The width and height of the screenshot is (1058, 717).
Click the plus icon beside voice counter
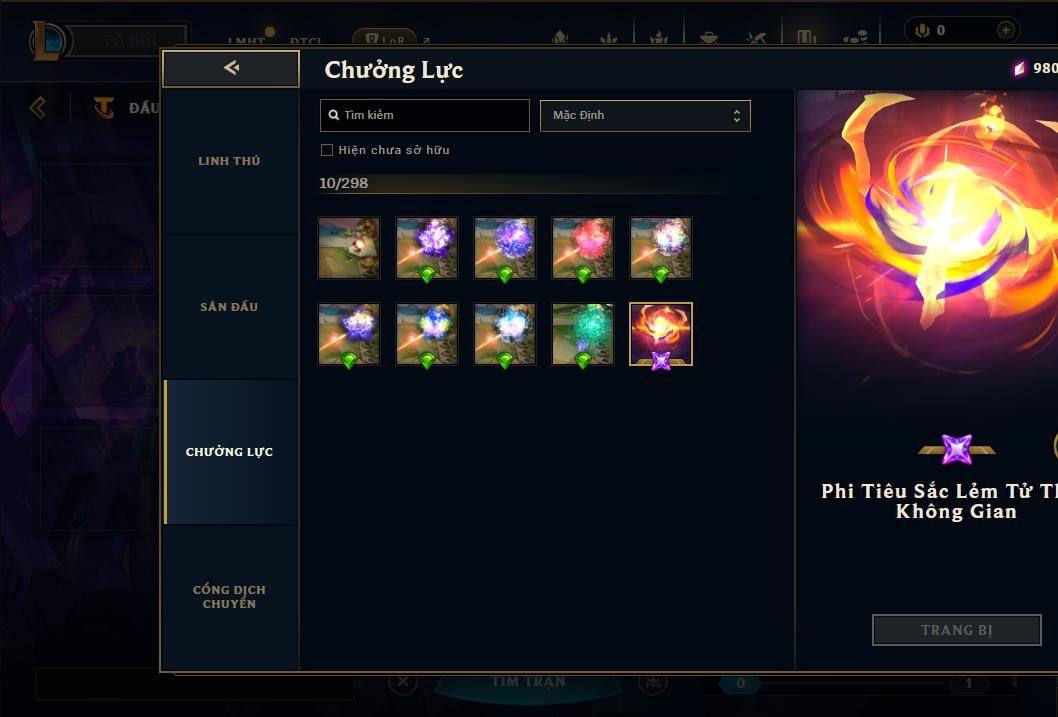click(x=1005, y=30)
